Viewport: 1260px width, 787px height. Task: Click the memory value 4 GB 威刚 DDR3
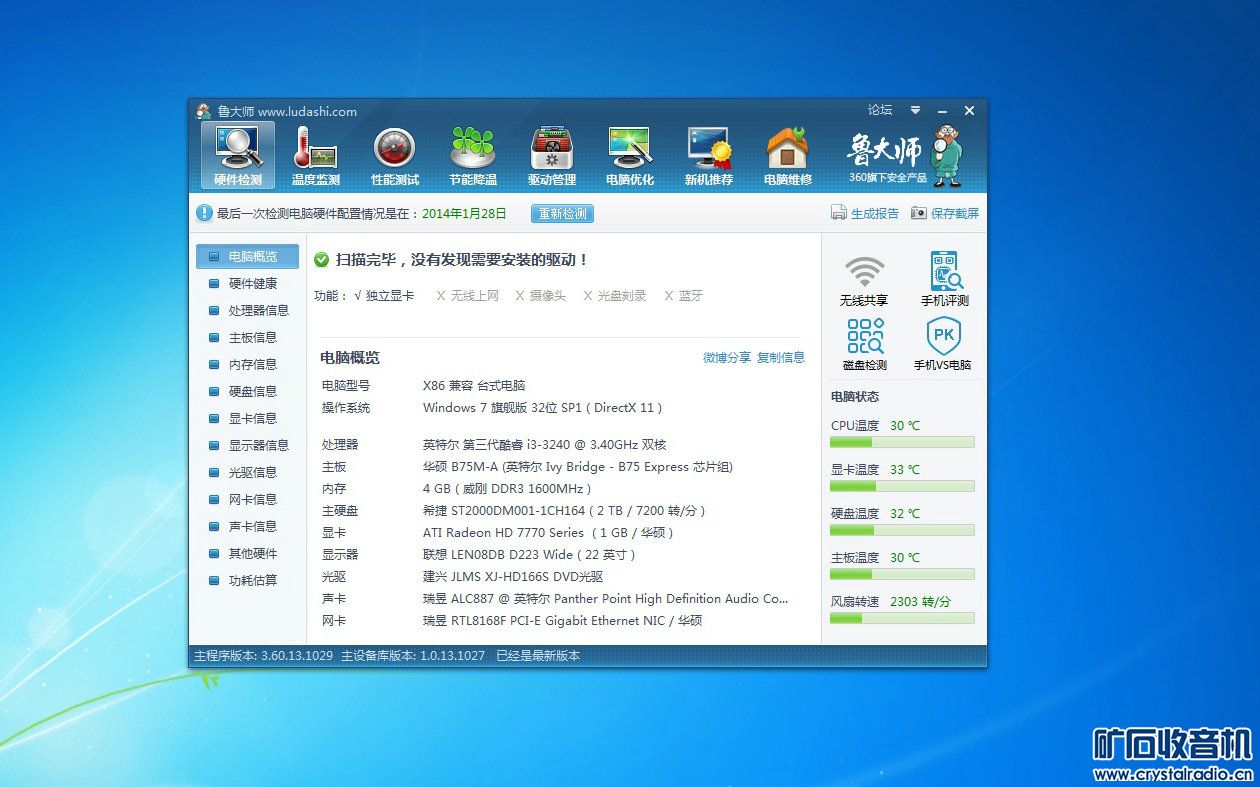coord(507,489)
